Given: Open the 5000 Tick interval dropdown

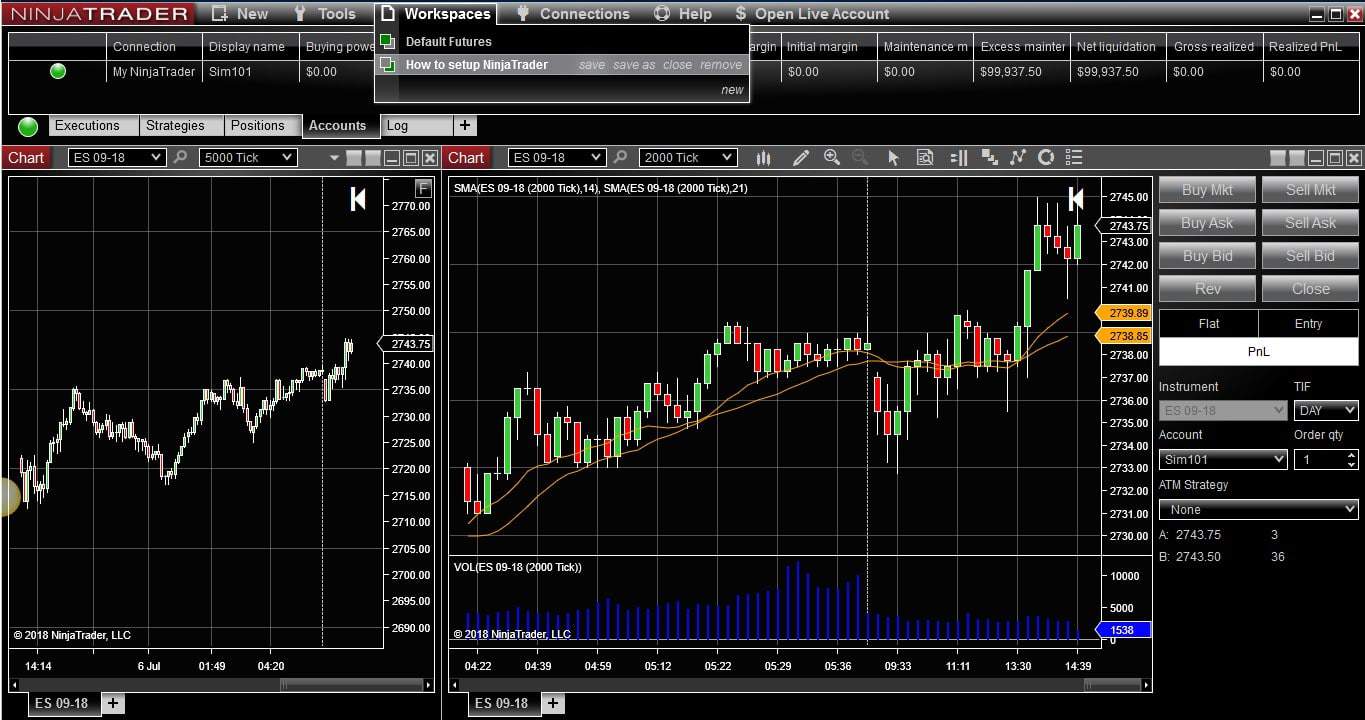Looking at the screenshot, I should tap(248, 157).
